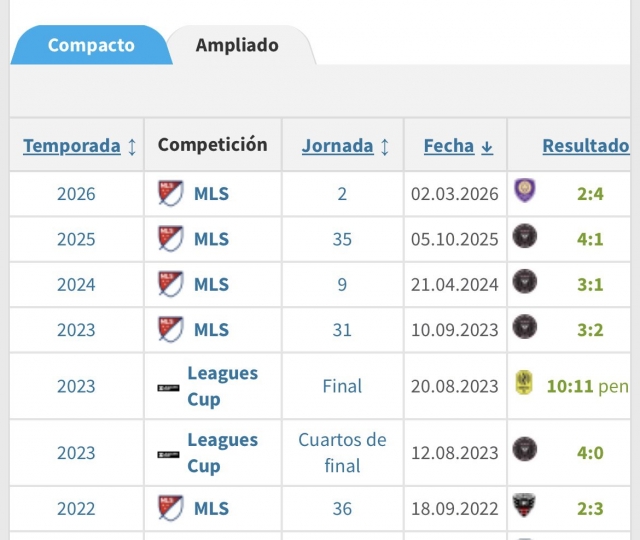This screenshot has height=540, width=640.
Task: Click the Leagues Cup logo in the Final row
Action: 168,388
